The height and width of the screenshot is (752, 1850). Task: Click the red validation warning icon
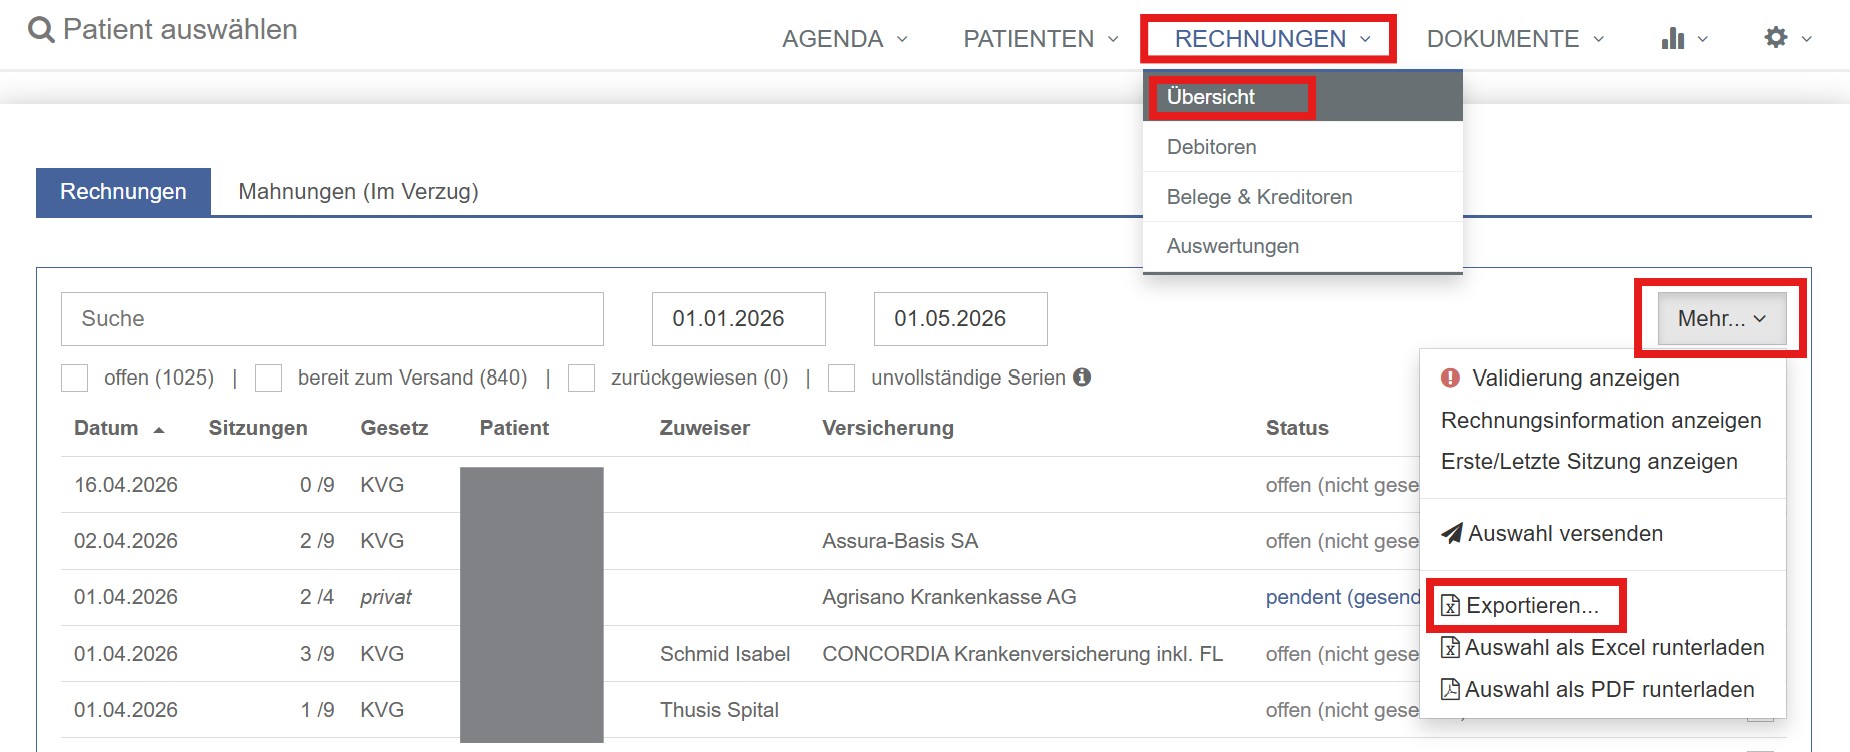pos(1450,378)
